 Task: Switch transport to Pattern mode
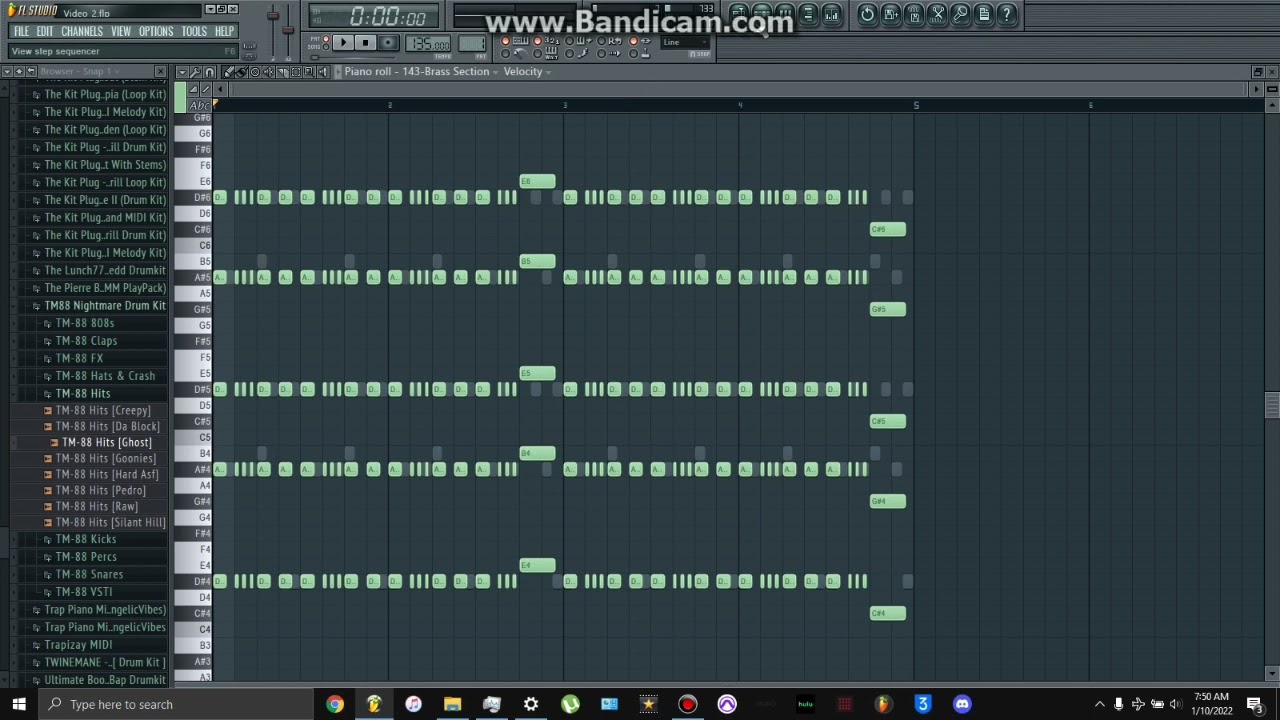[x=326, y=38]
